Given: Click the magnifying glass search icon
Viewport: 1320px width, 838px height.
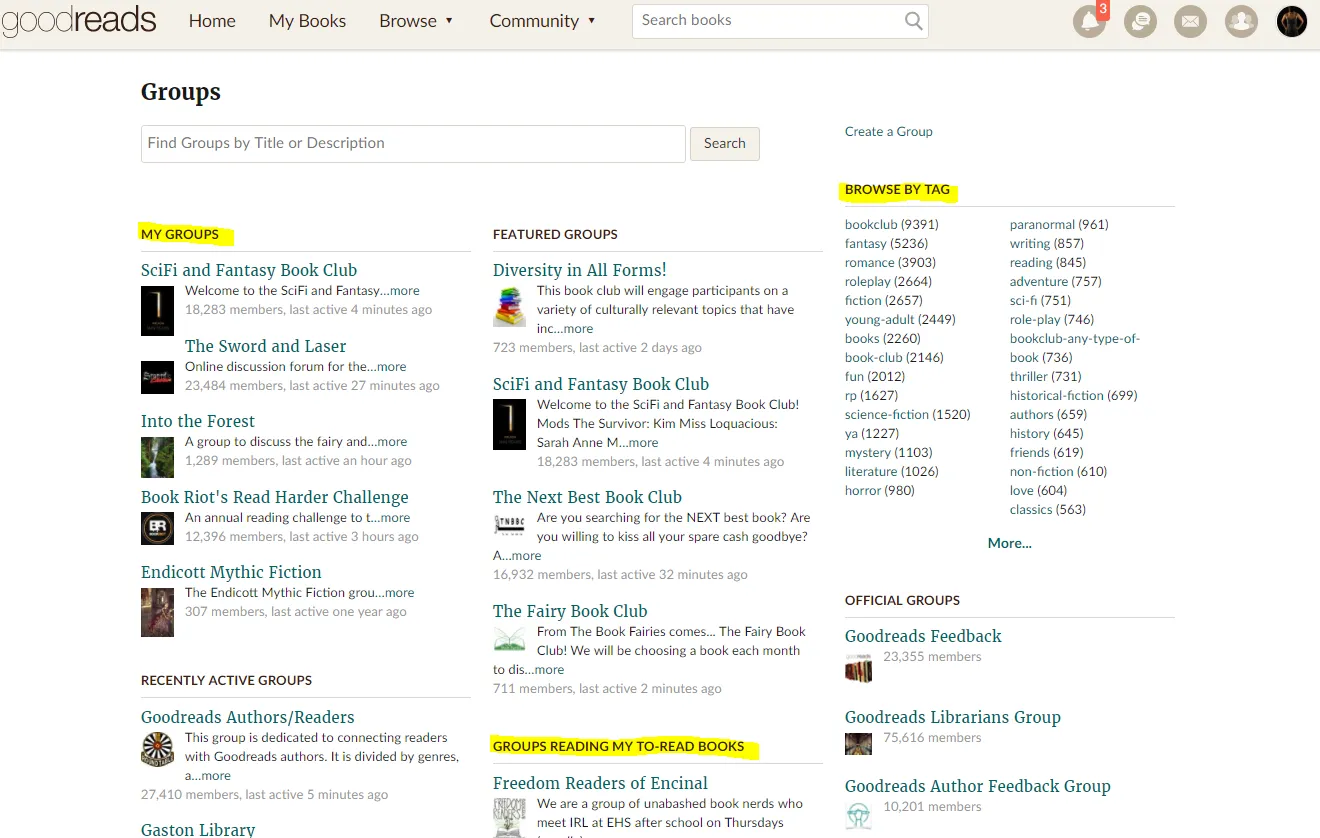Looking at the screenshot, I should (913, 21).
